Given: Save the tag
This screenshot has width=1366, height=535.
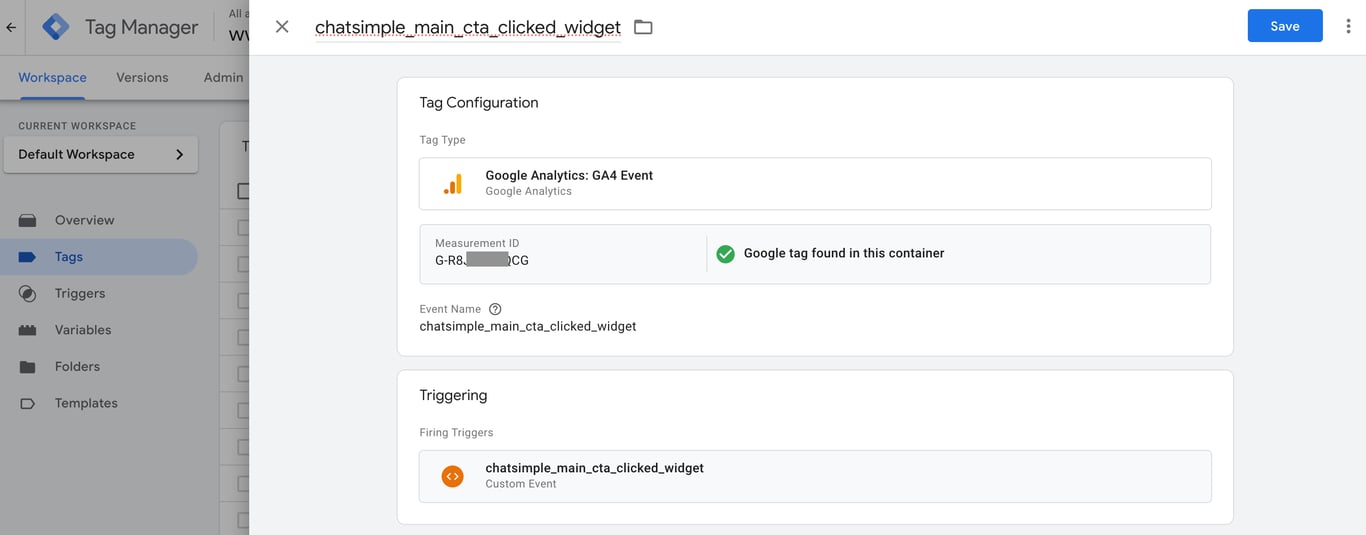Looking at the screenshot, I should (1284, 26).
